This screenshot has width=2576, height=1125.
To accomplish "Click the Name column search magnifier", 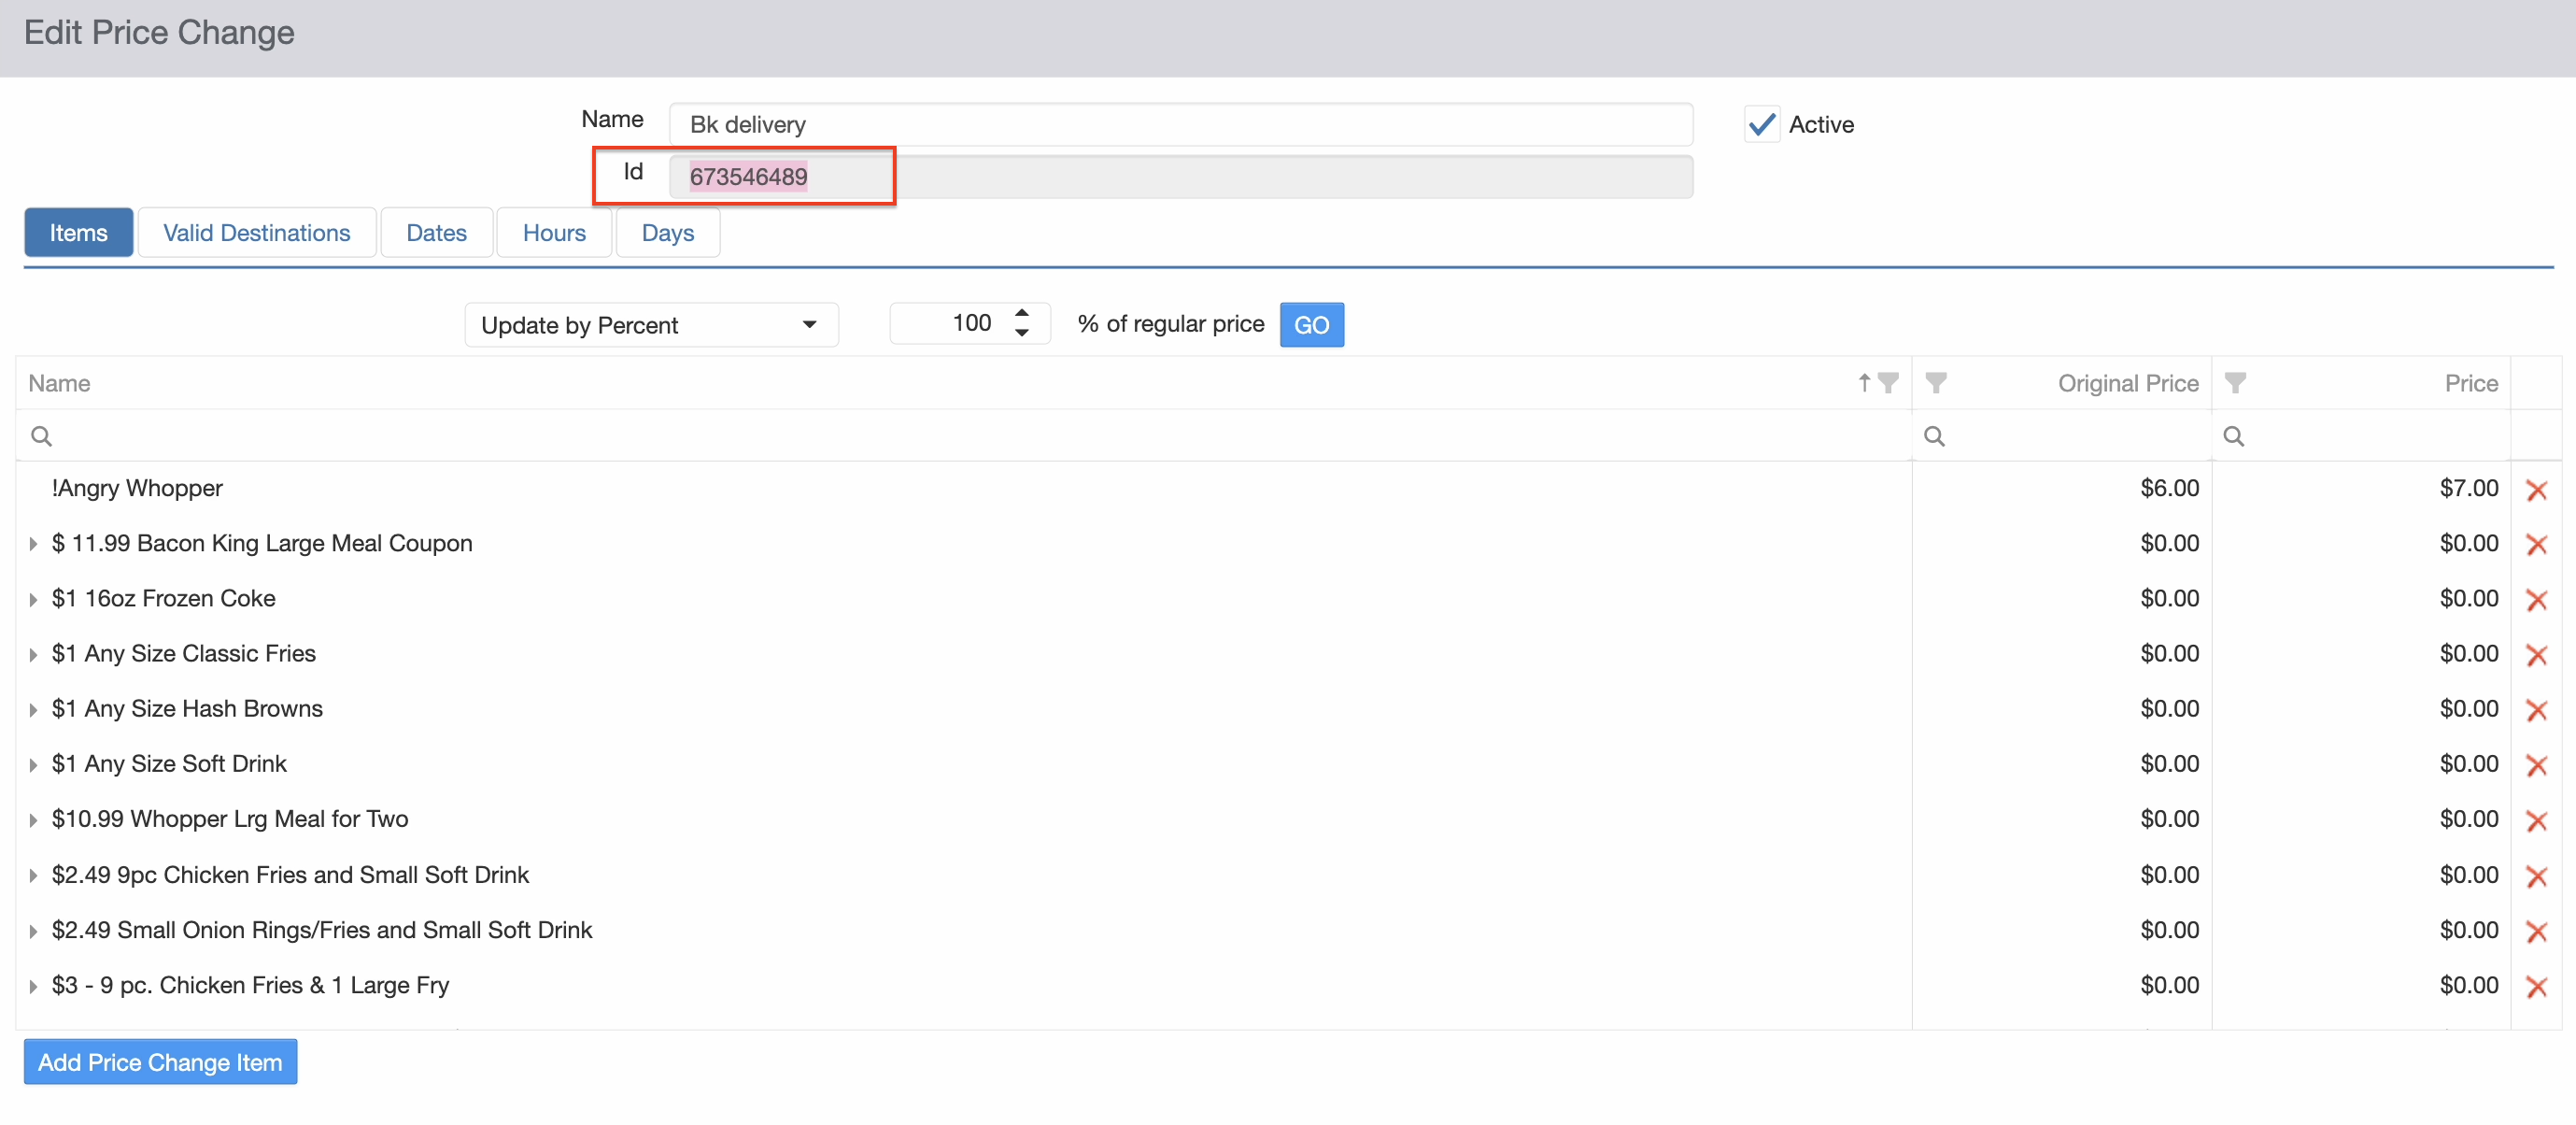I will coord(41,436).
